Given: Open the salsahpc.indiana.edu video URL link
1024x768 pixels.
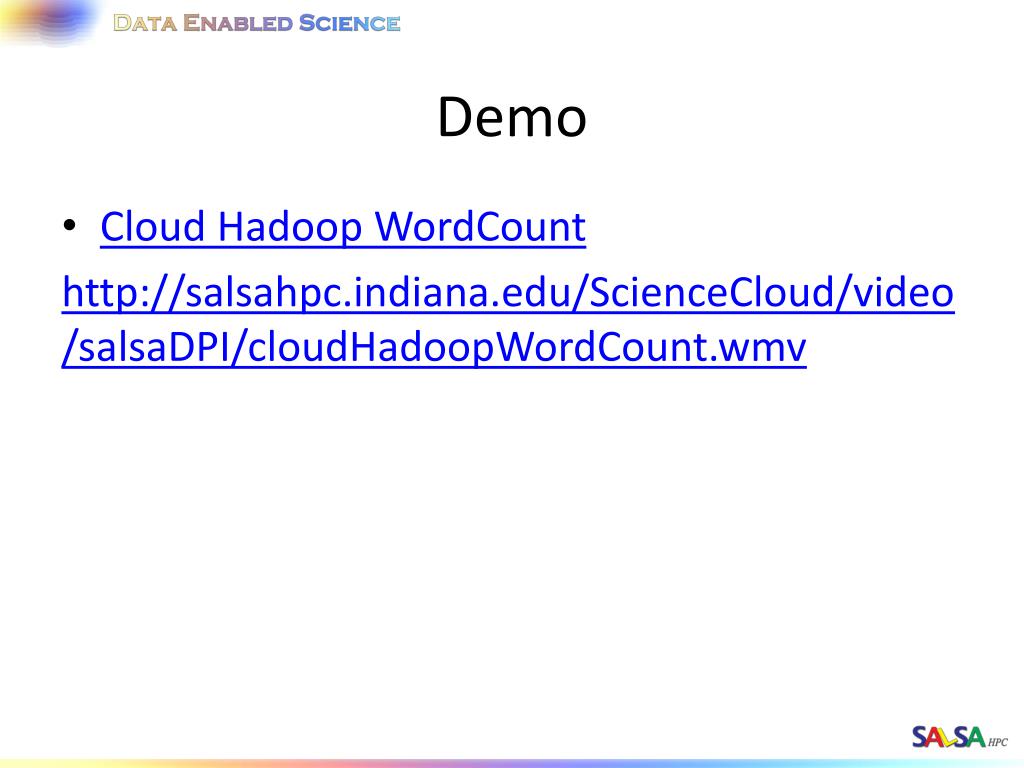Looking at the screenshot, I should click(x=508, y=319).
